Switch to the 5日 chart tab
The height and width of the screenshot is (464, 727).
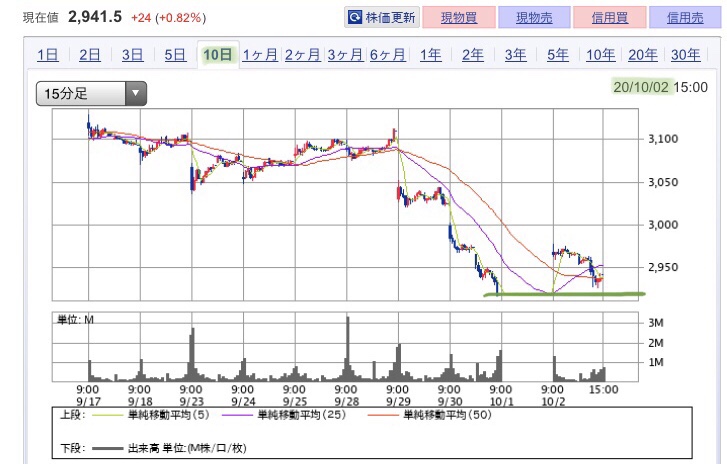click(x=175, y=55)
